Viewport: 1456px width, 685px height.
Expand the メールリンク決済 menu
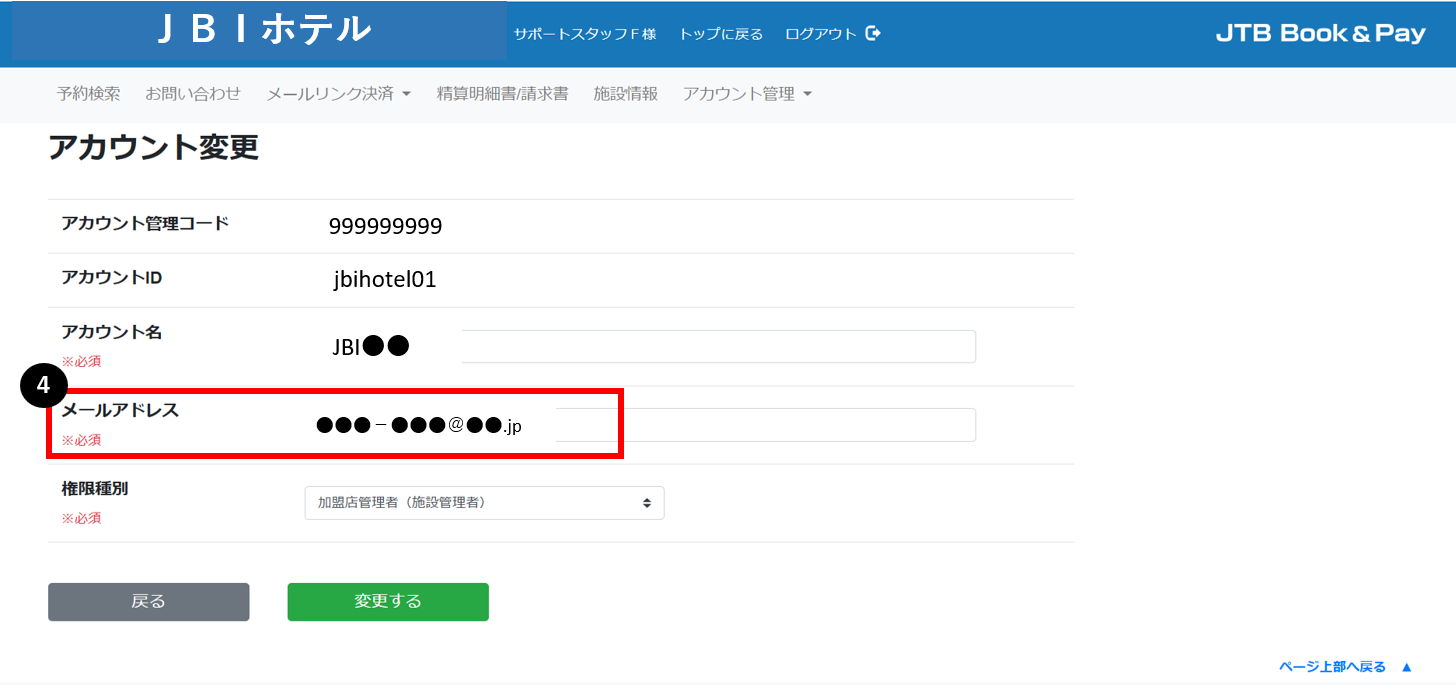339,94
